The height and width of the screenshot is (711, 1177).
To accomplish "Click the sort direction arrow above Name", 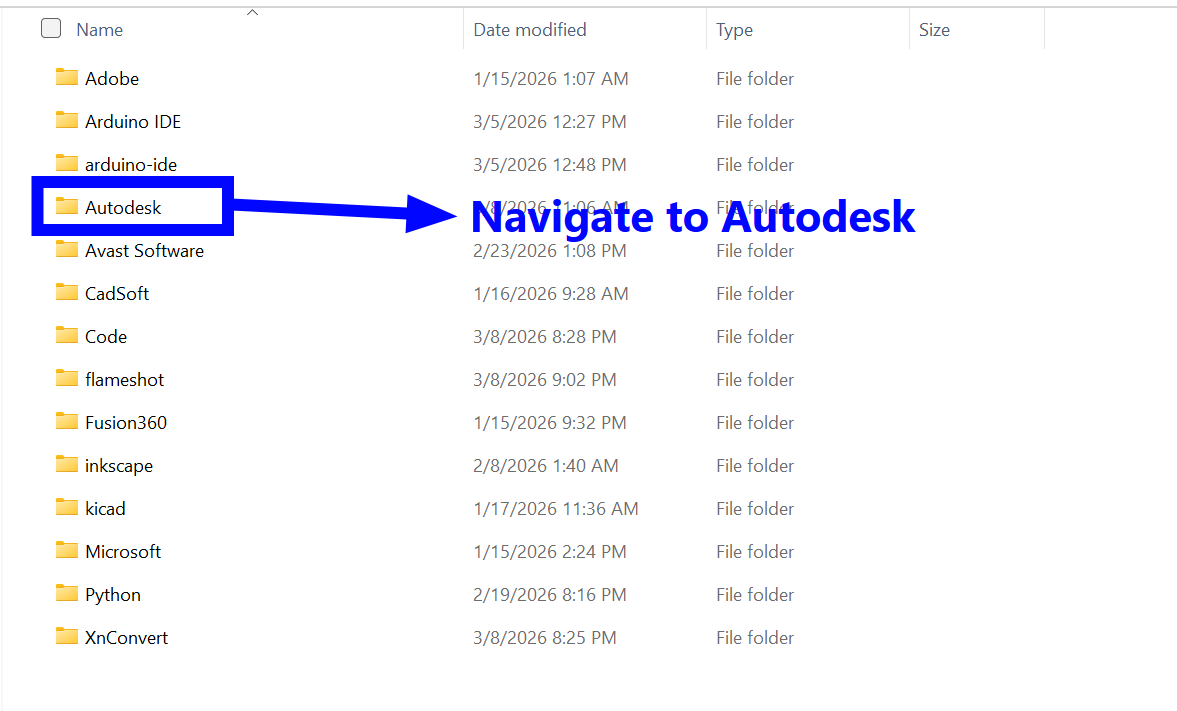I will [252, 13].
